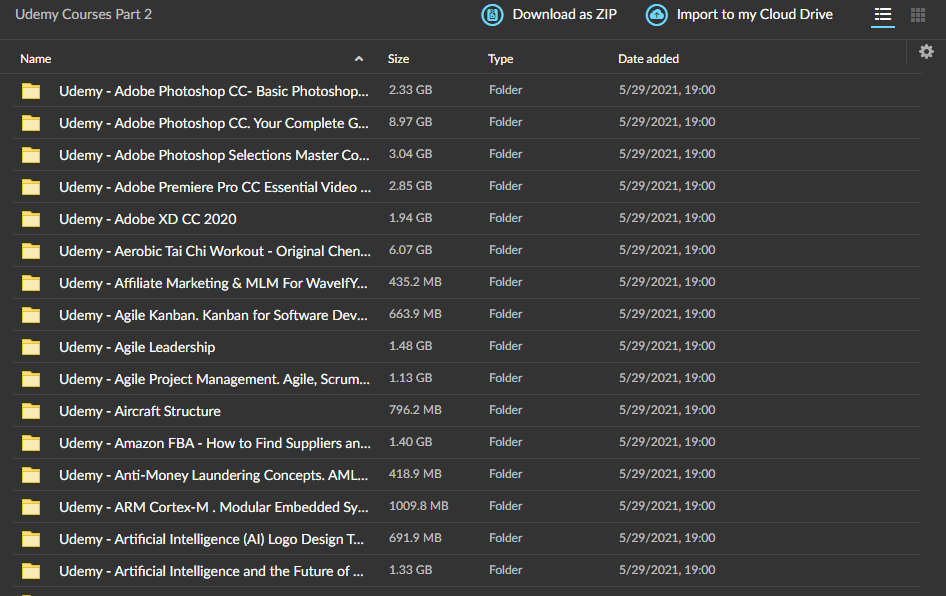The height and width of the screenshot is (596, 946).
Task: Click folder icon for Amazon FBA
Action: coord(31,442)
